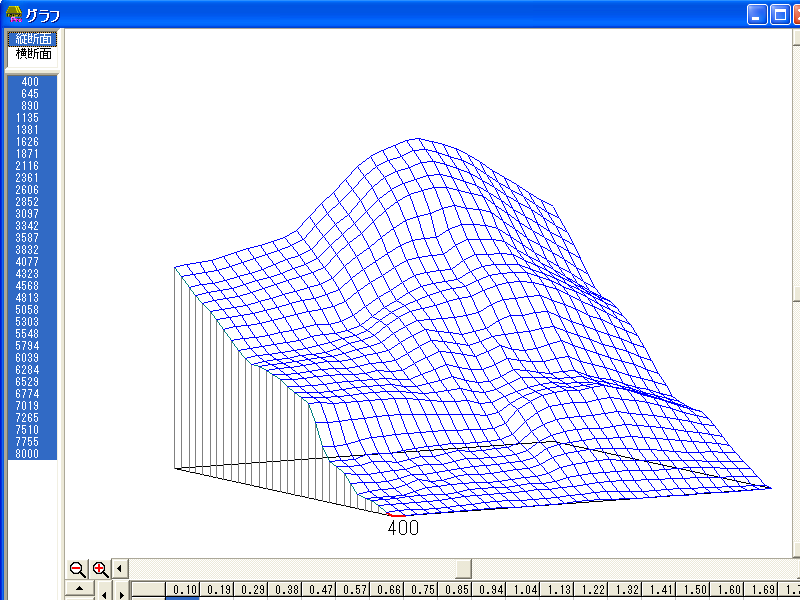Click the 0.47 column header
Viewport: 800px width, 600px height.
(x=319, y=590)
